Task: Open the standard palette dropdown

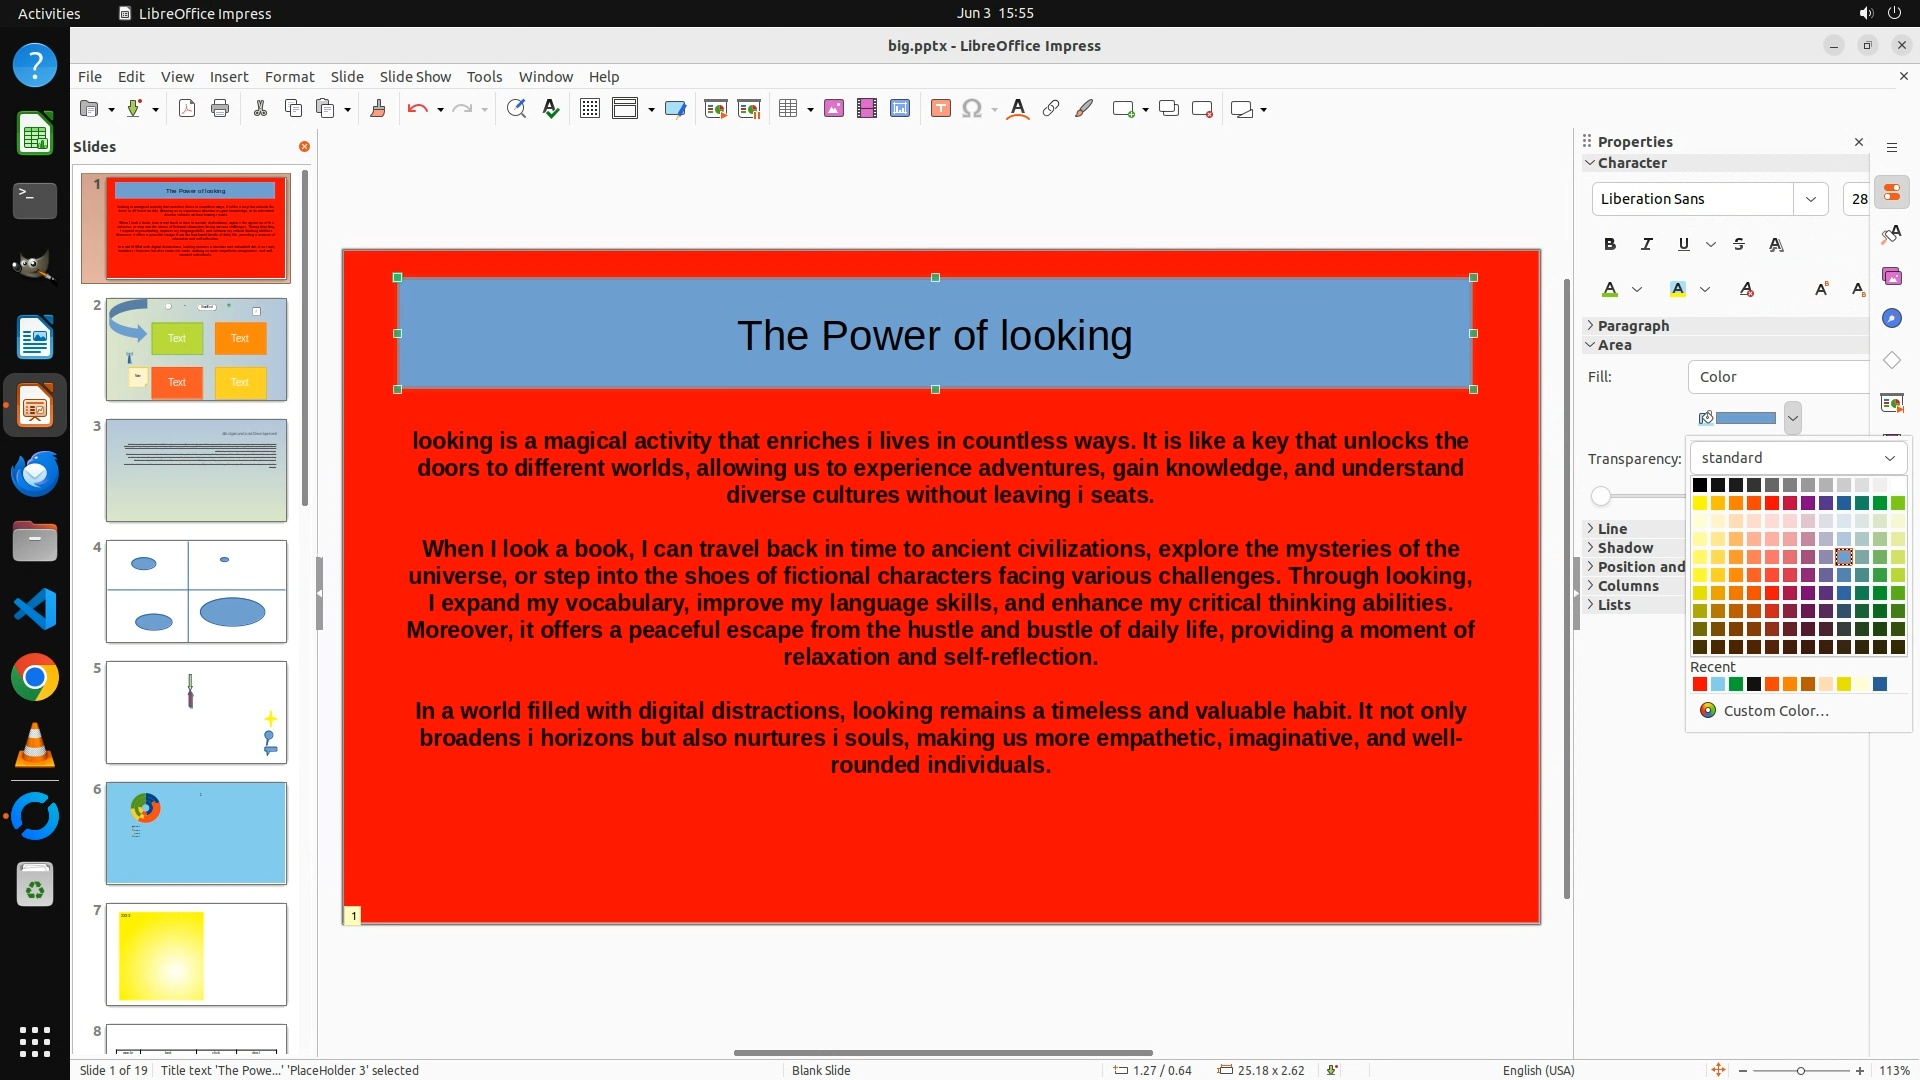Action: [x=1797, y=458]
